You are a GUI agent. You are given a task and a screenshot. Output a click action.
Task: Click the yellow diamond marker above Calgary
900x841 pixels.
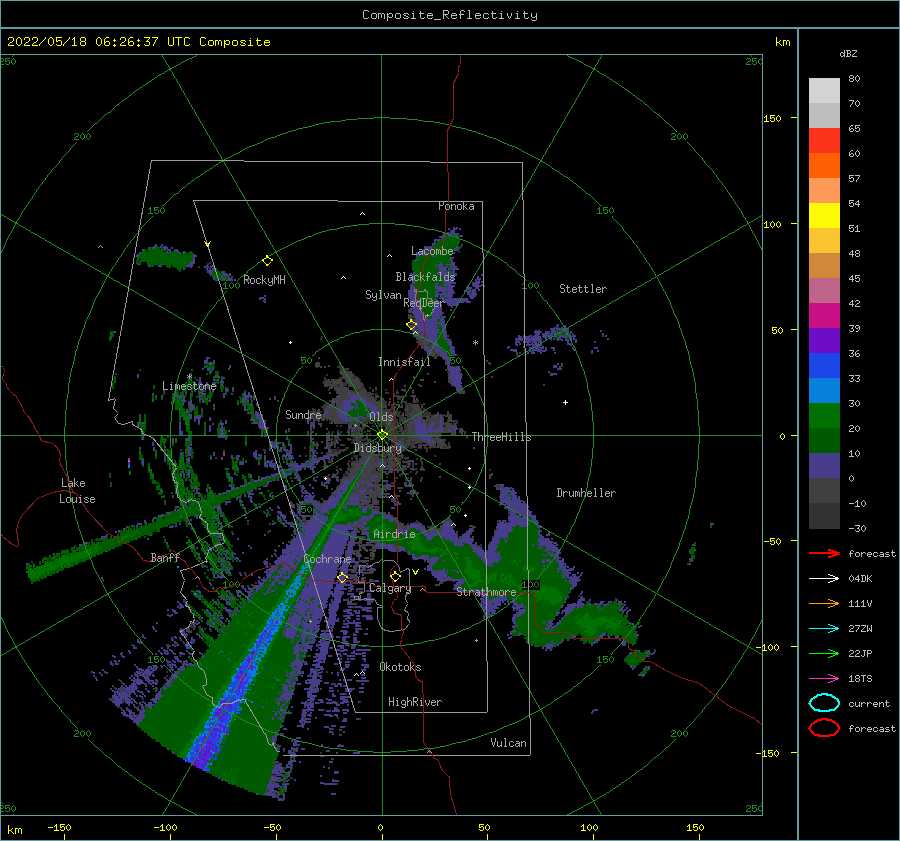pos(395,576)
